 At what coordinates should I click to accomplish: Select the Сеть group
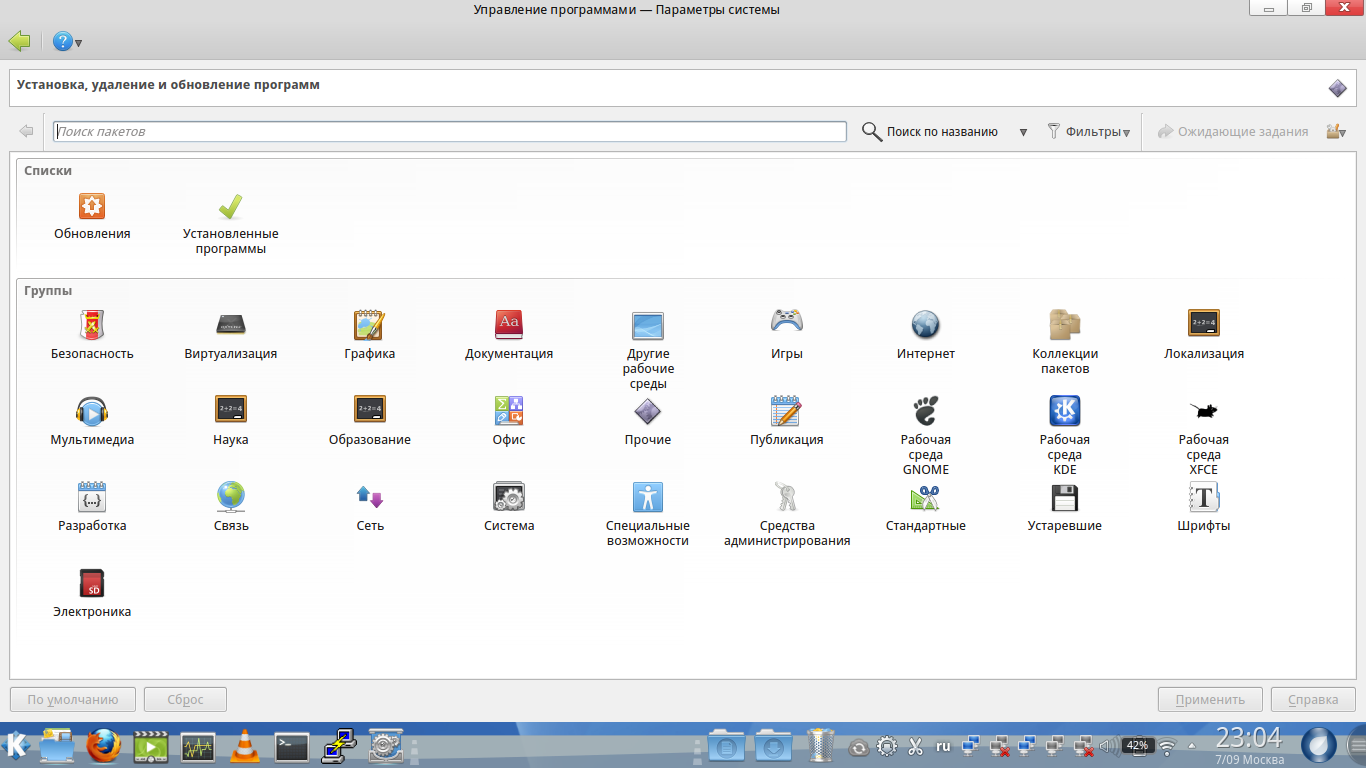[x=369, y=507]
